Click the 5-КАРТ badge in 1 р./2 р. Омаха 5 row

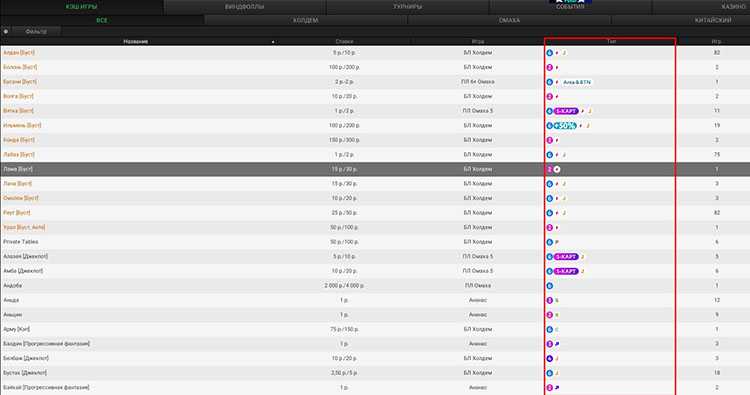(x=566, y=111)
